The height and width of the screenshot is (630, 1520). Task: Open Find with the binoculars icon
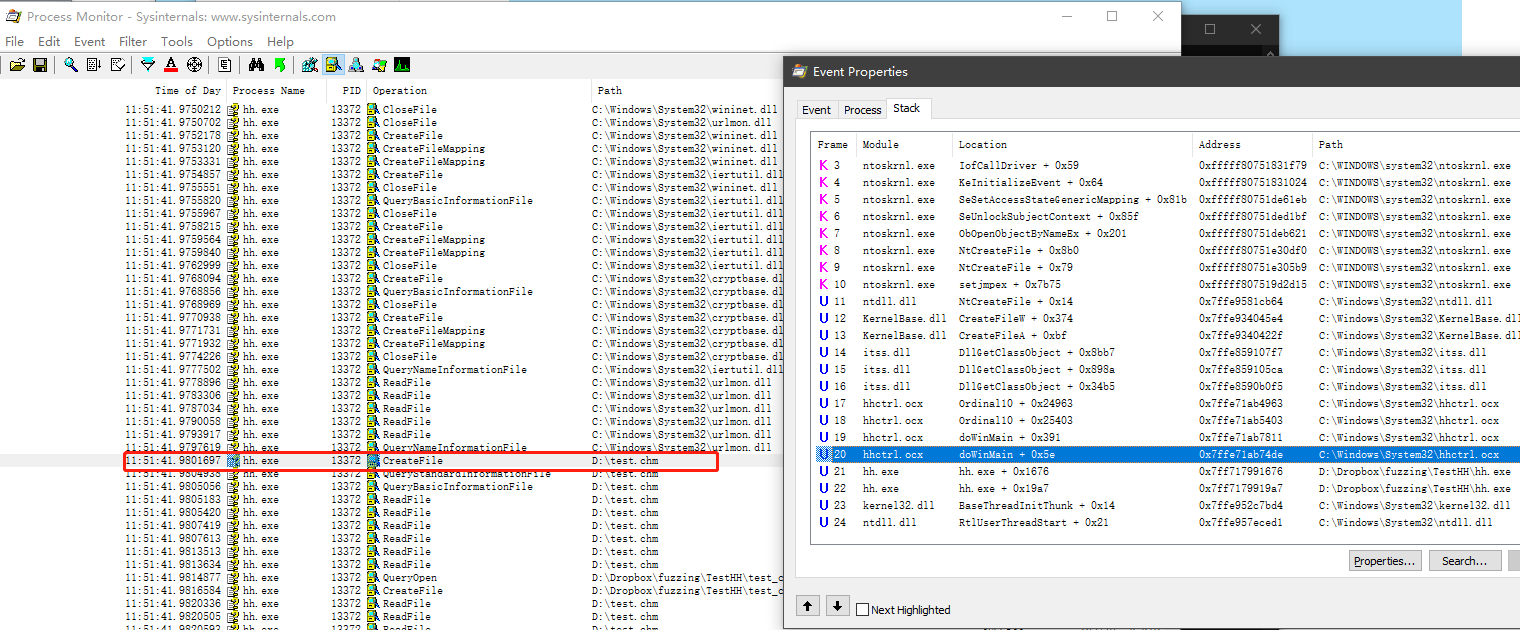click(256, 65)
